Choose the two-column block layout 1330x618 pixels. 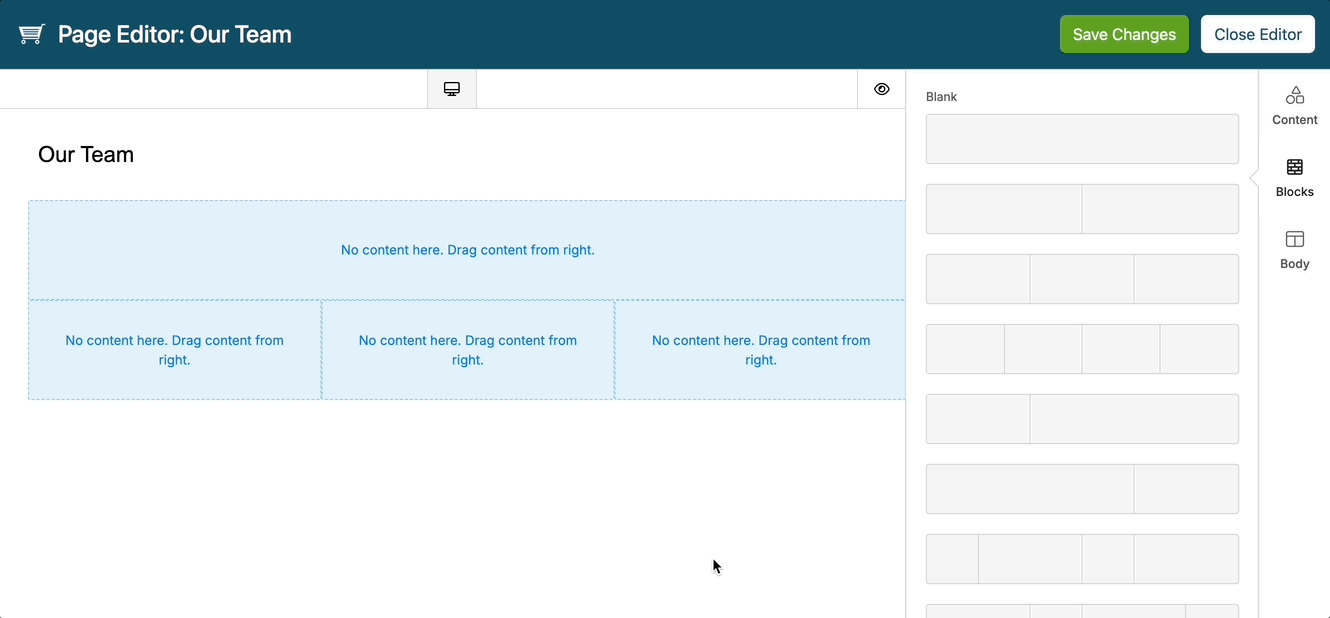tap(1082, 209)
